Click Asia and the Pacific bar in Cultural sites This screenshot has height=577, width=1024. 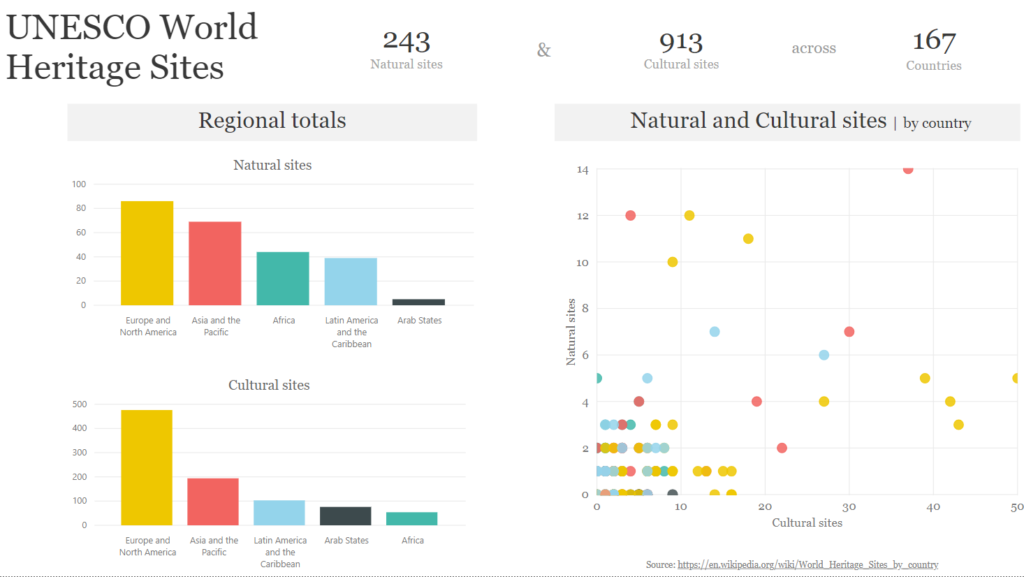pos(213,502)
